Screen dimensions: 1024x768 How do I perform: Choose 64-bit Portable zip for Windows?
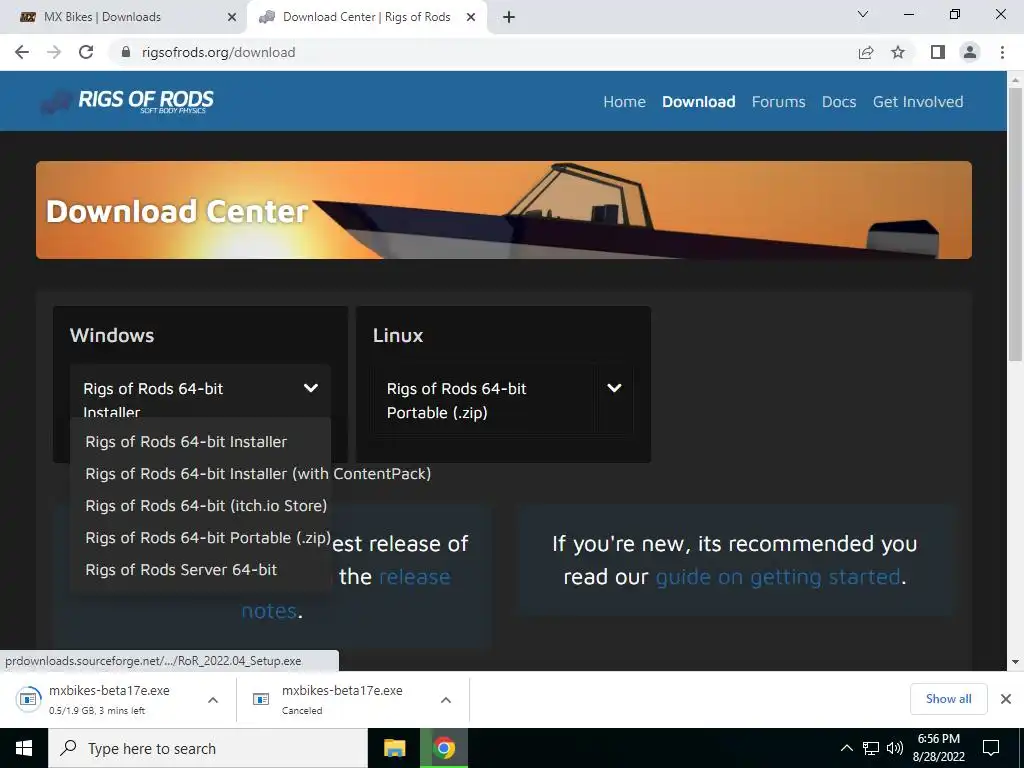click(x=208, y=537)
